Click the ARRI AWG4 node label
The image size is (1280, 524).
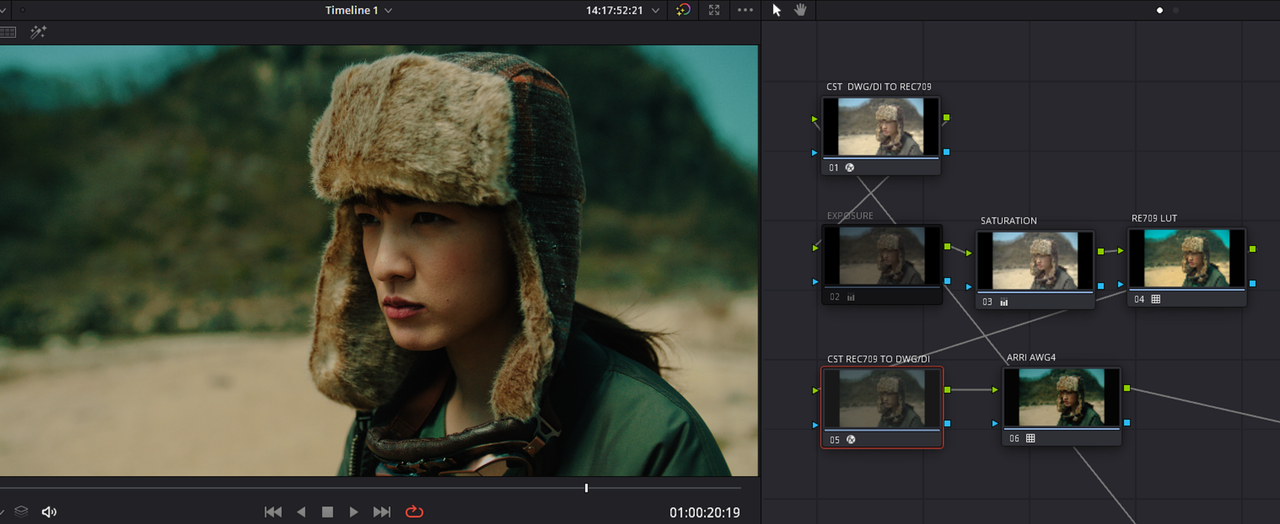1031,357
